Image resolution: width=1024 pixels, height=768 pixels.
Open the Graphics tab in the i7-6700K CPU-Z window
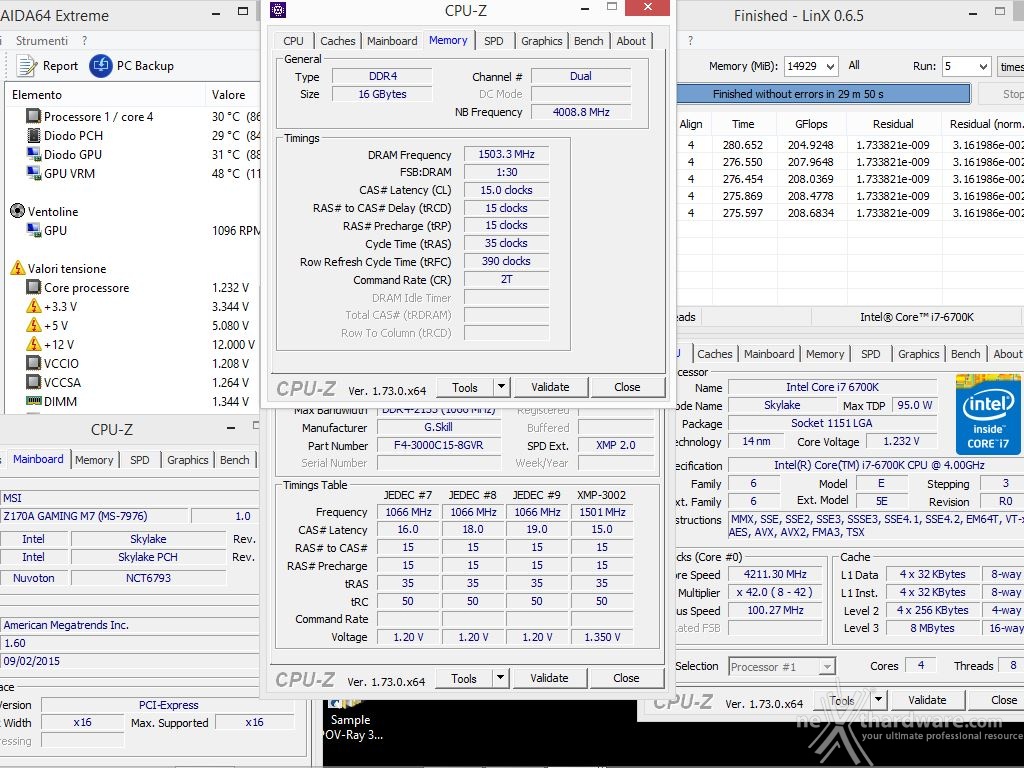click(918, 353)
